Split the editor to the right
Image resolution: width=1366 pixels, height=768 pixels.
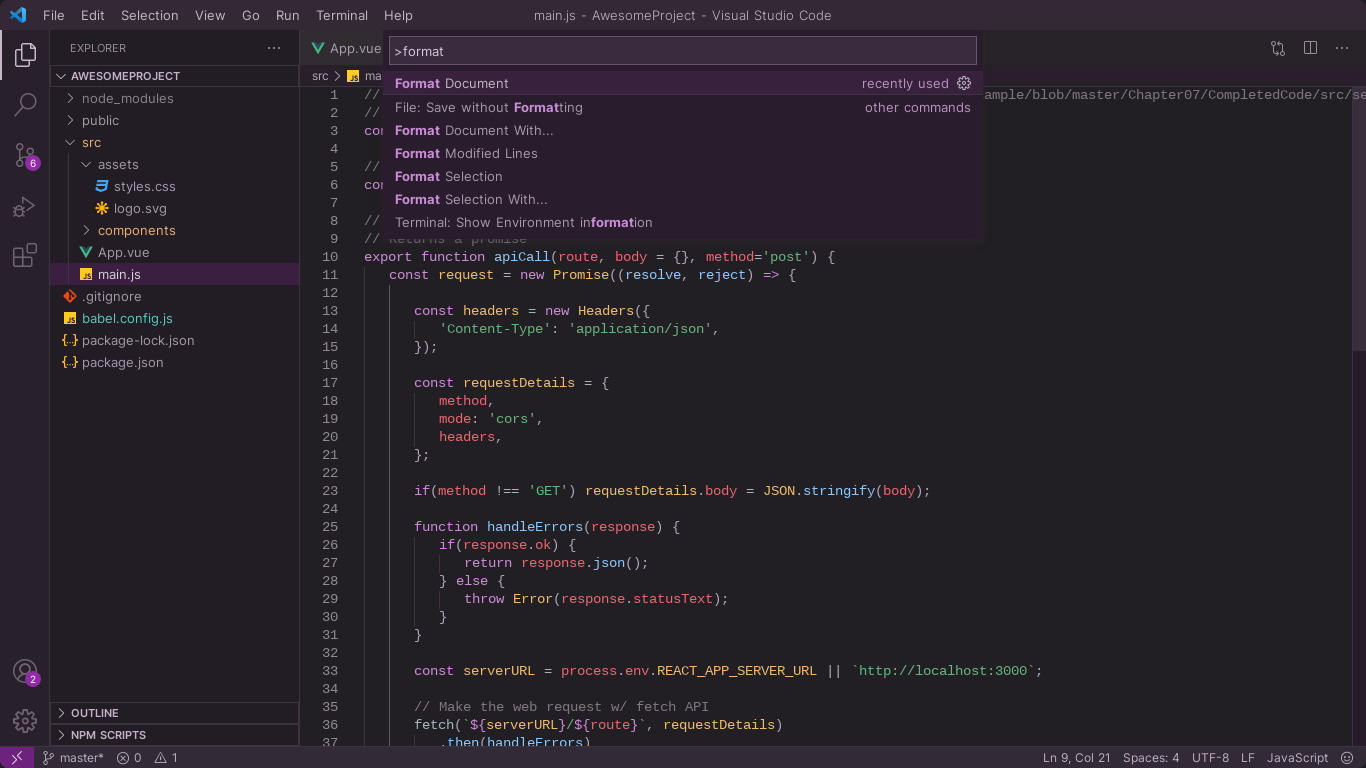(x=1310, y=48)
